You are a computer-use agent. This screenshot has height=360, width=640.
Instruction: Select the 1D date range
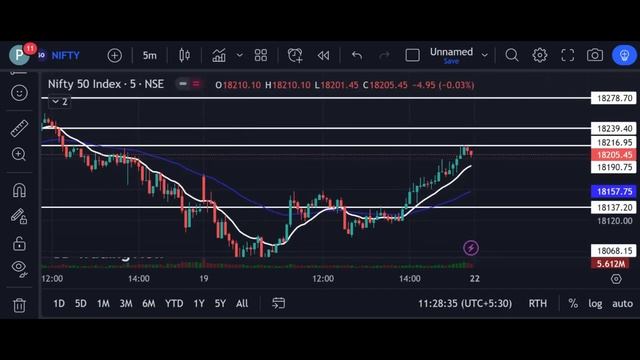[59, 304]
